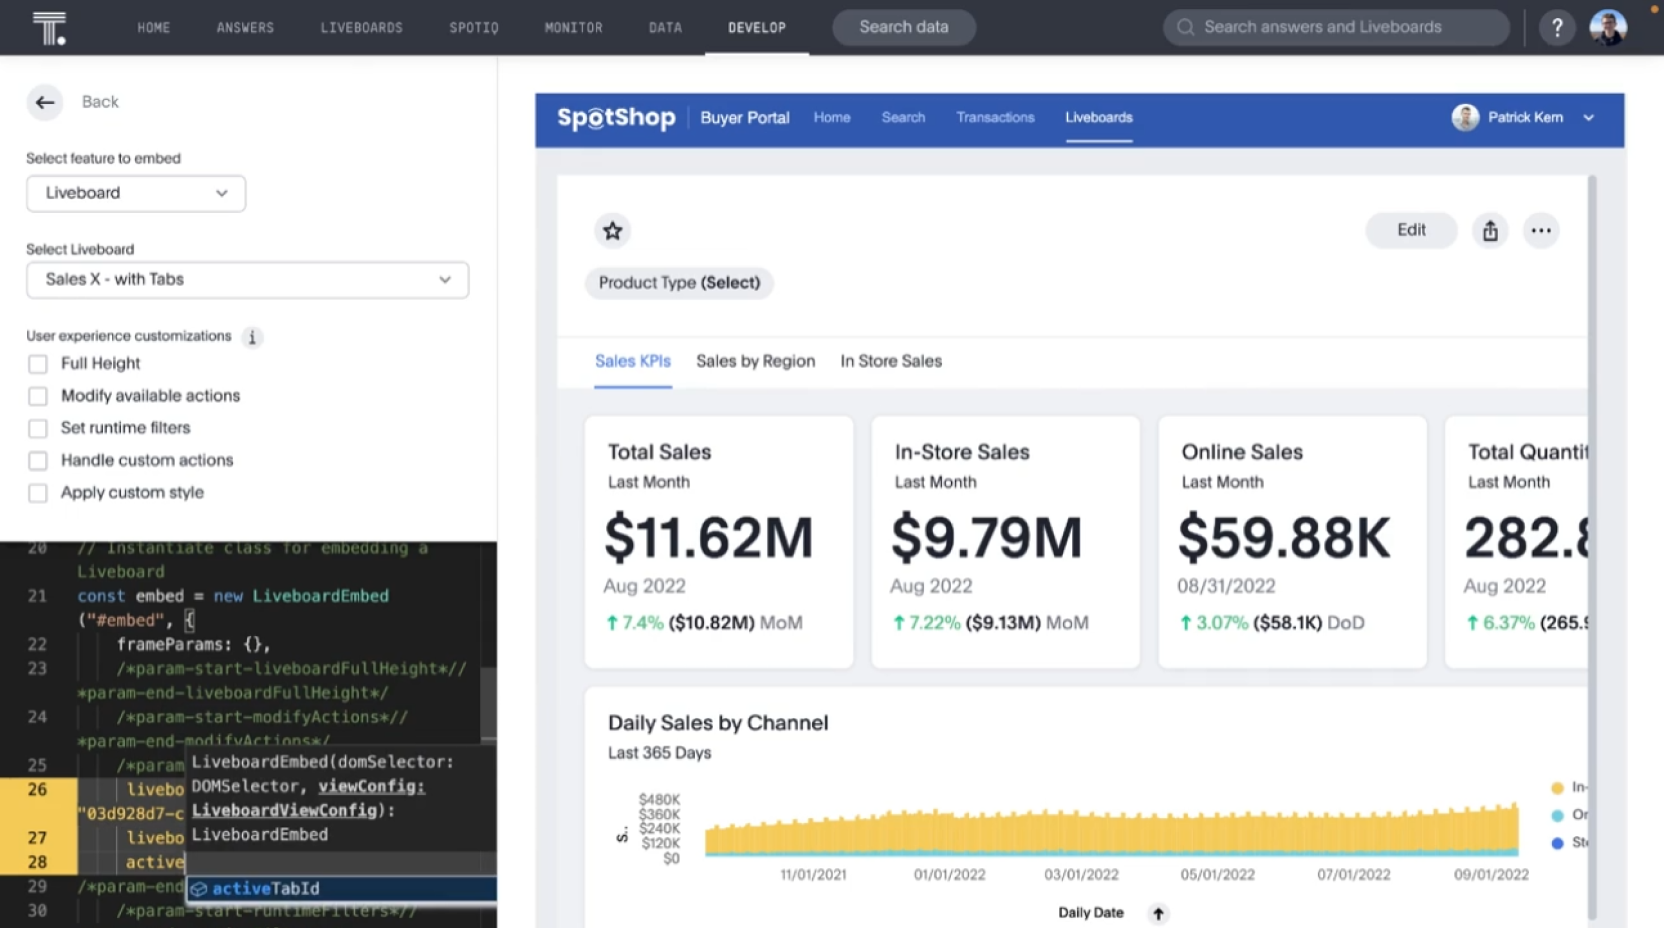
Task: Click the Buyer Portal label
Action: 745,118
